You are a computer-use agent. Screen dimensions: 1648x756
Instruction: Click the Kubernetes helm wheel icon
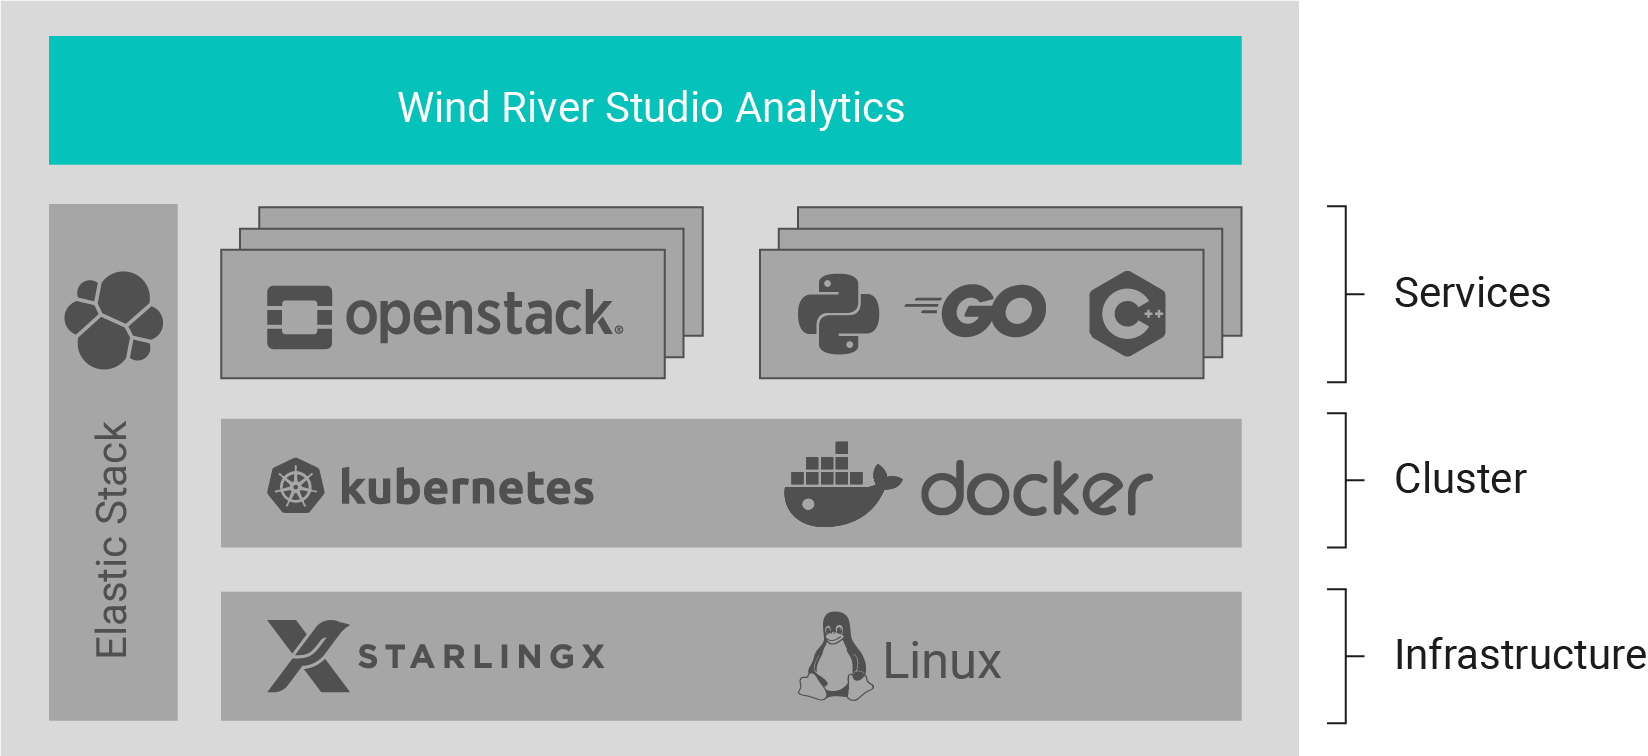(296, 486)
